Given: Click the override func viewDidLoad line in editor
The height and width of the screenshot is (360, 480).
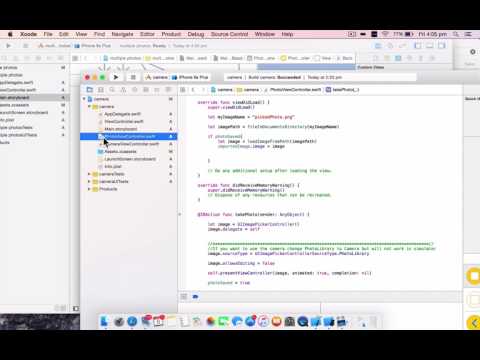Looking at the screenshot, I should (x=233, y=102).
